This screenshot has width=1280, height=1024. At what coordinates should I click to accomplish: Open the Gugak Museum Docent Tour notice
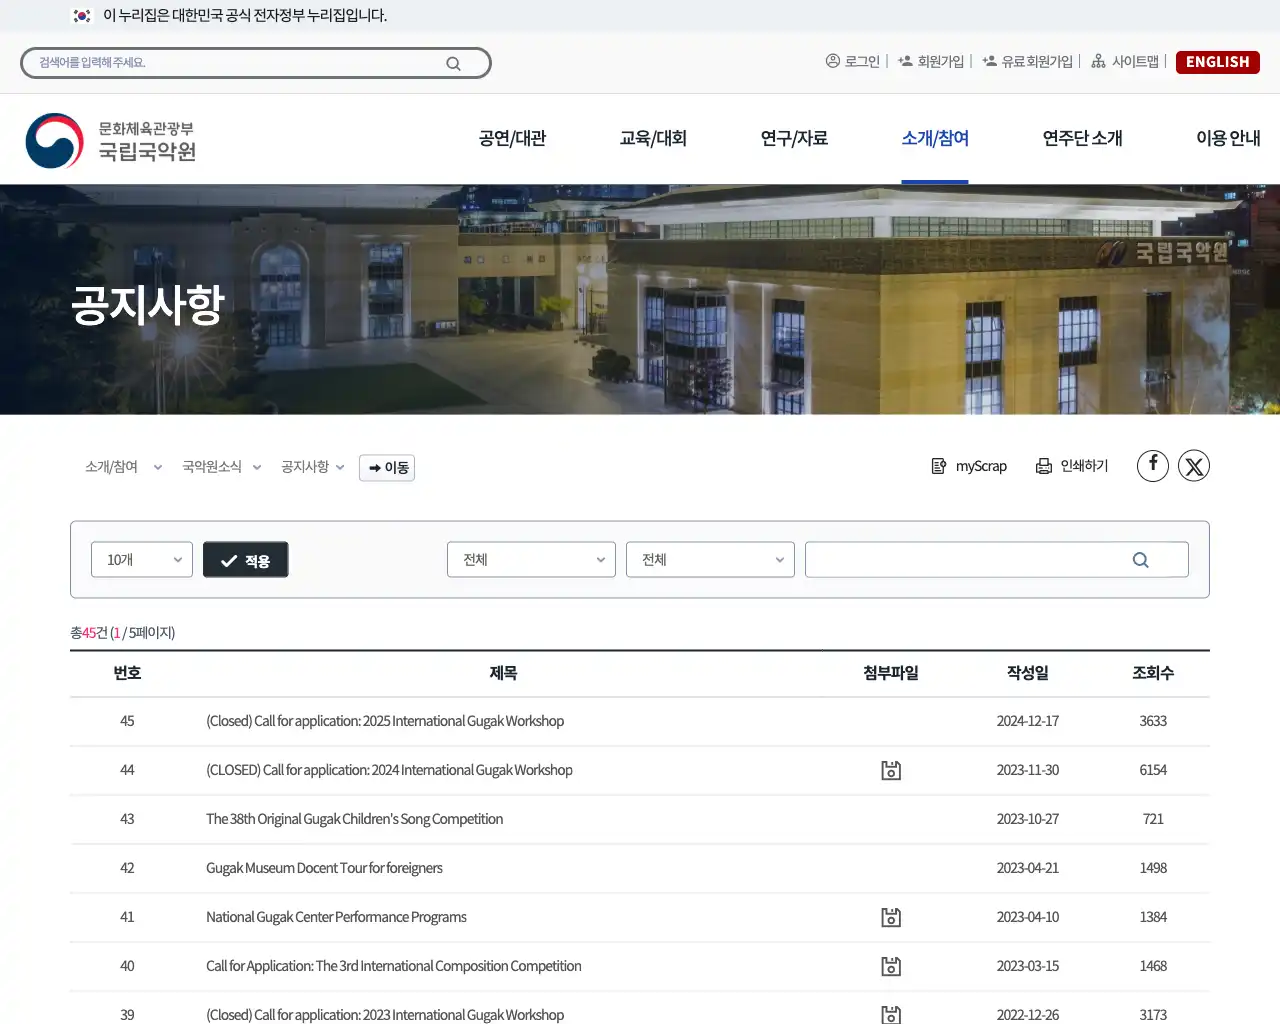324,868
